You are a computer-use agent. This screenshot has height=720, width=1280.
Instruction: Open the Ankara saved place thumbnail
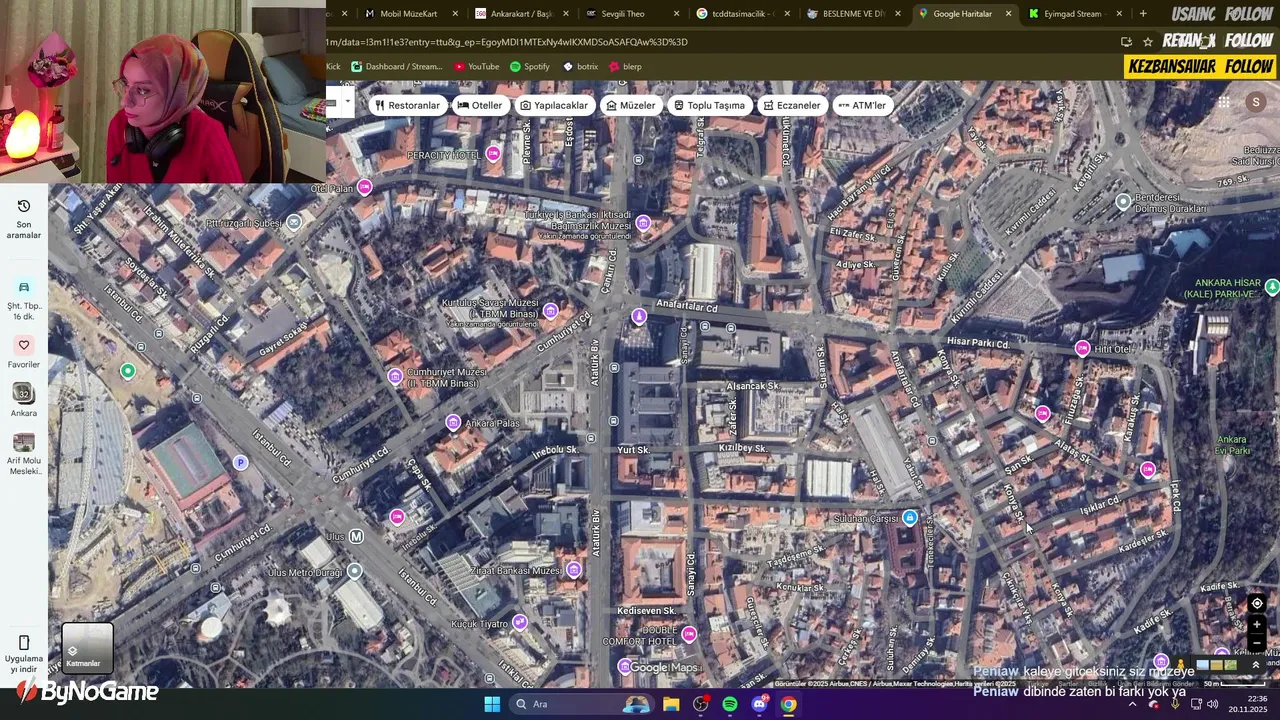tap(24, 393)
